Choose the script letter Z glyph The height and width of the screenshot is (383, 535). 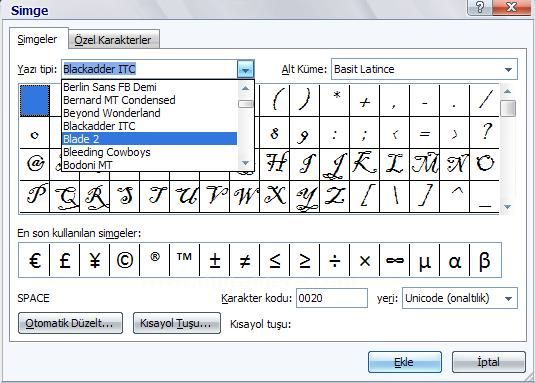pyautogui.click(x=335, y=196)
